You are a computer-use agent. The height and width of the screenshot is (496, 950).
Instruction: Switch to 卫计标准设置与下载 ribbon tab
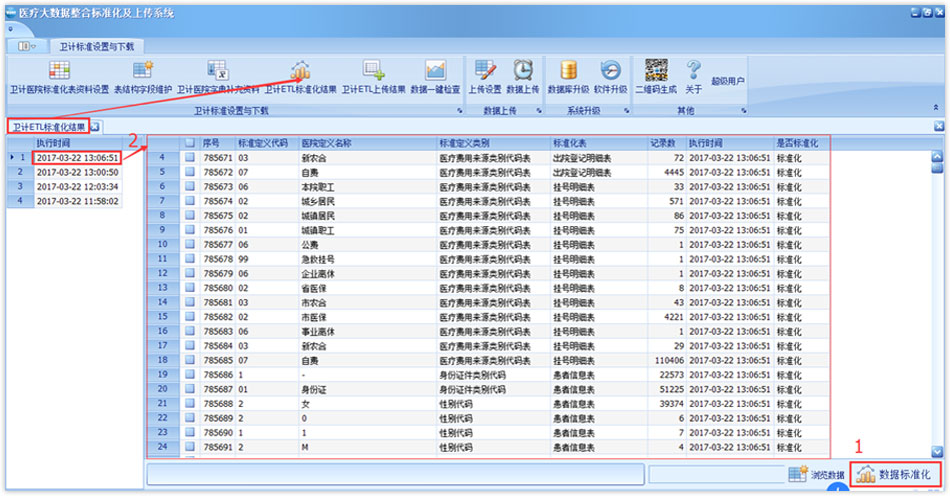96,46
